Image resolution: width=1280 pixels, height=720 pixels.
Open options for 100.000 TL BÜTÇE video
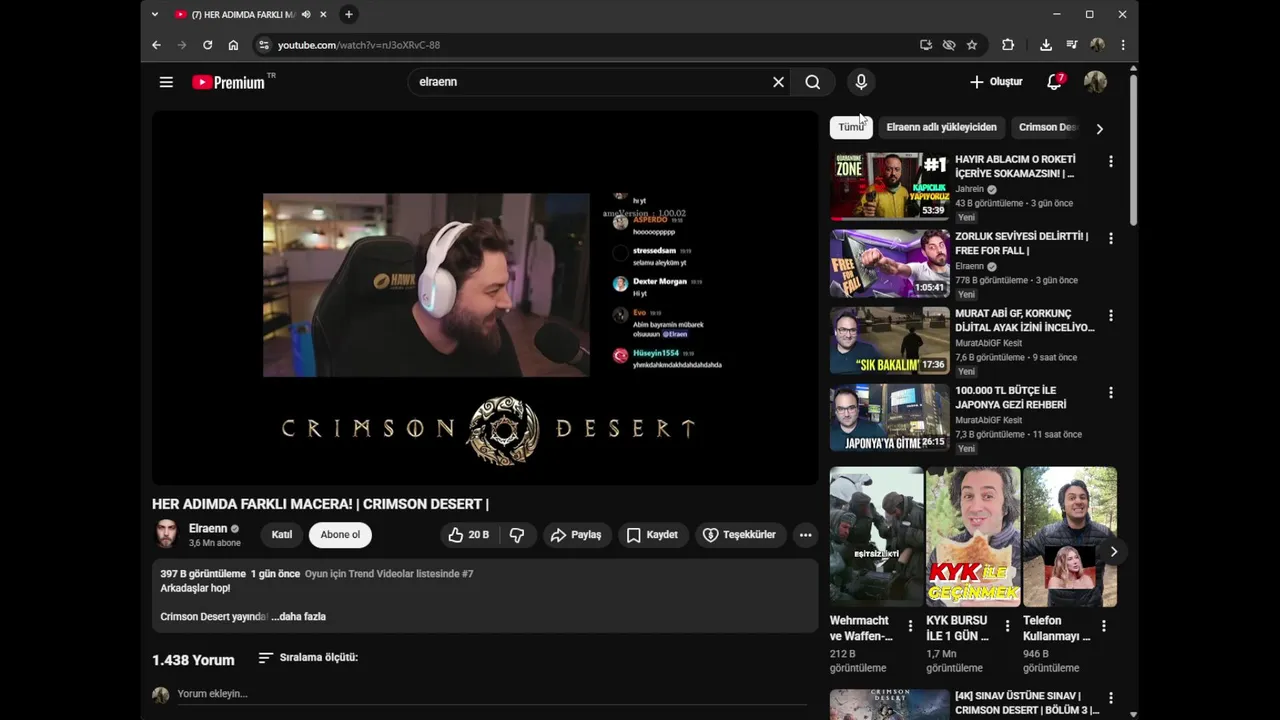pyautogui.click(x=1110, y=392)
